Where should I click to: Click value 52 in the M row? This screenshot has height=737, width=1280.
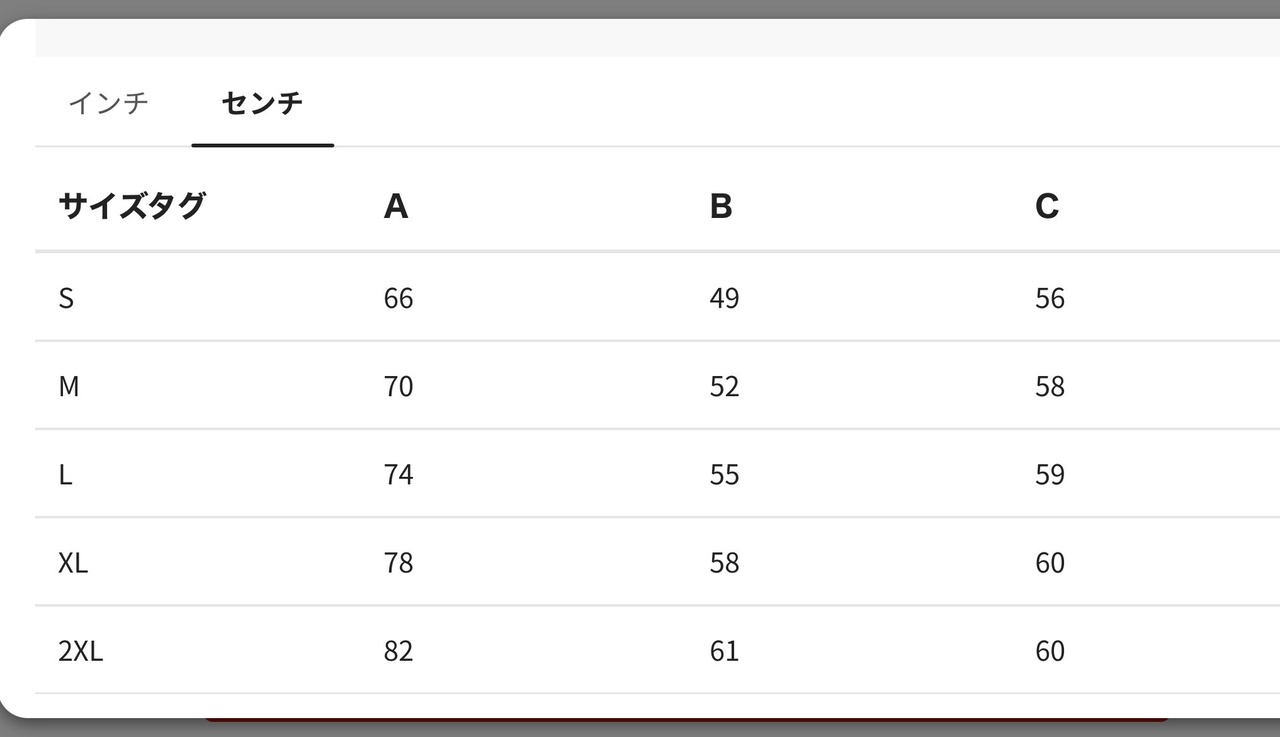[x=724, y=386]
